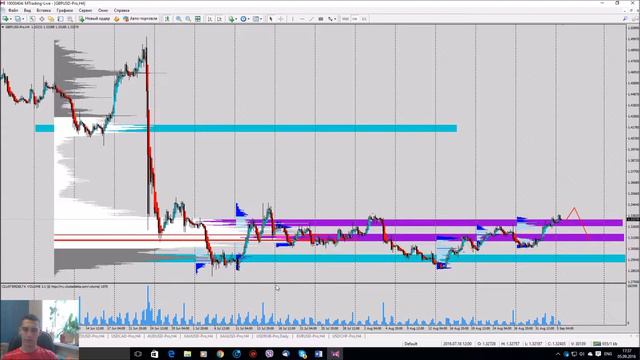The height and width of the screenshot is (360, 640).
Task: Open File Explorer from the taskbar
Action: pos(187,354)
